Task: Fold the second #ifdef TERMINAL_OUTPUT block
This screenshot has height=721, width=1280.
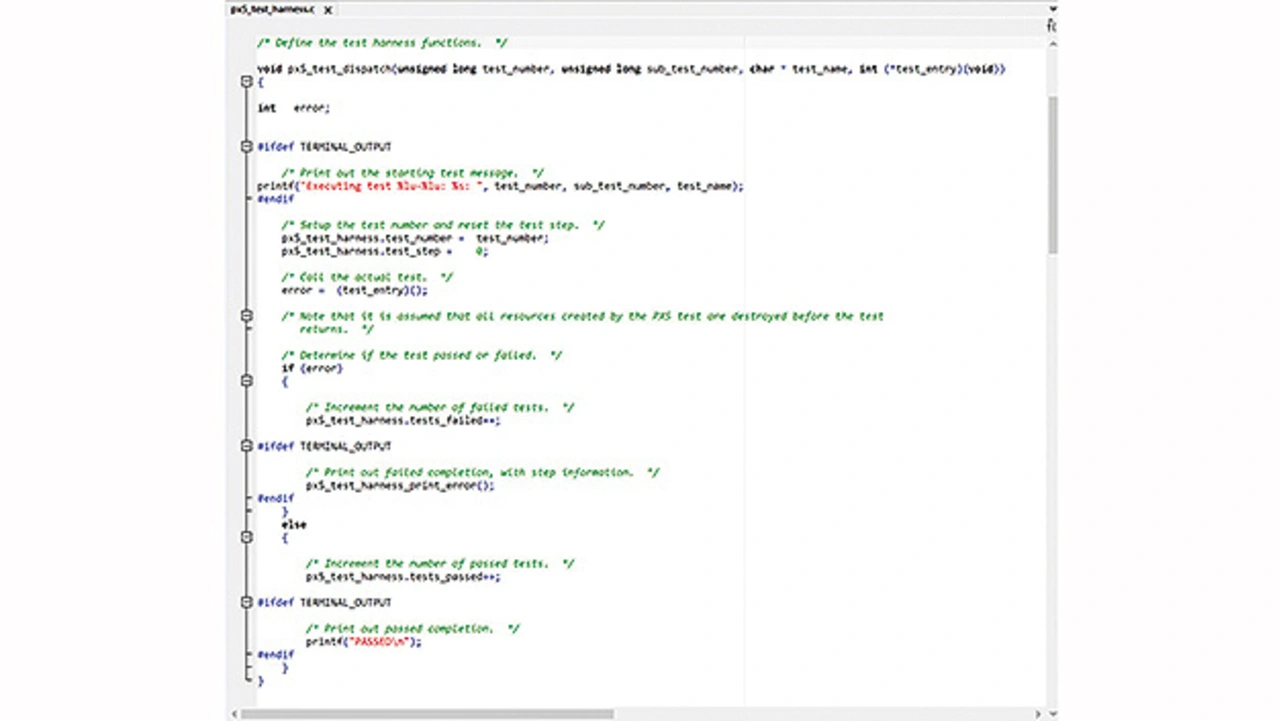Action: click(247, 446)
